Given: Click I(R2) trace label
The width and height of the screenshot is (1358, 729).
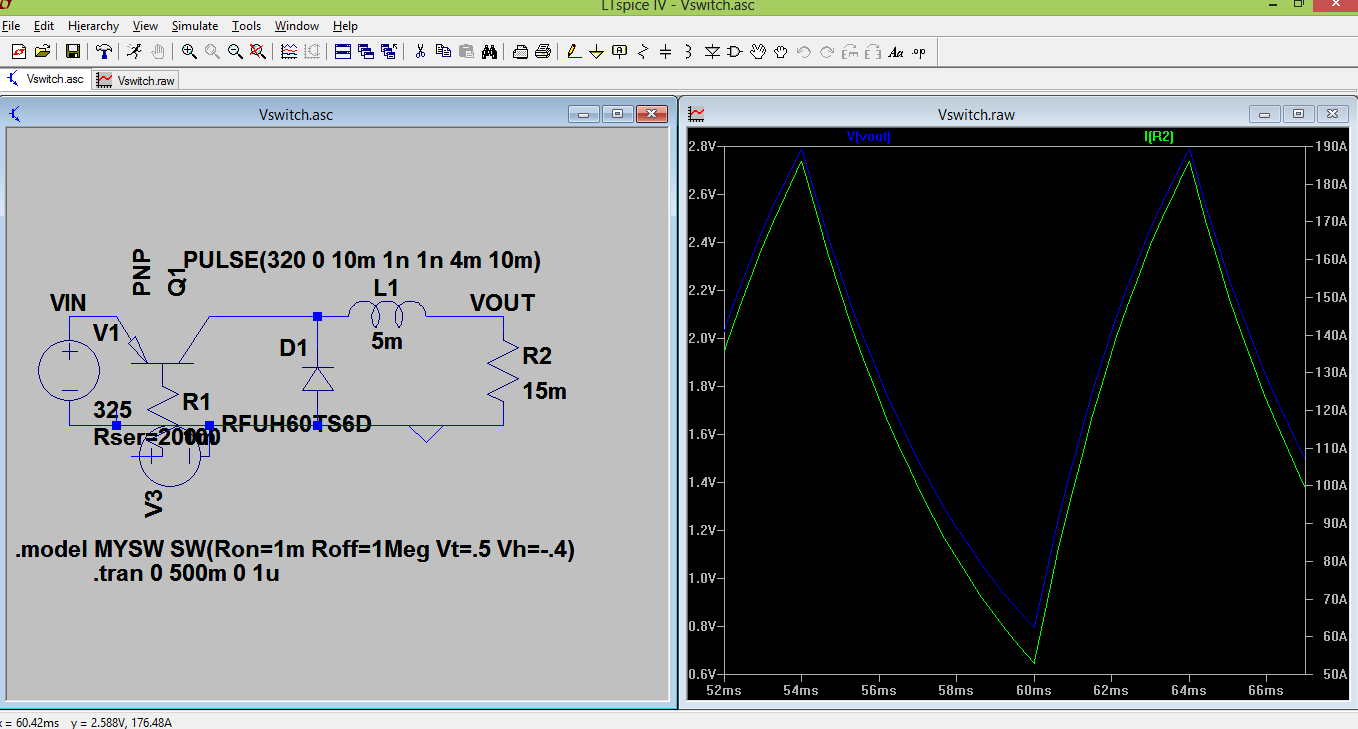Looking at the screenshot, I should coord(1158,137).
